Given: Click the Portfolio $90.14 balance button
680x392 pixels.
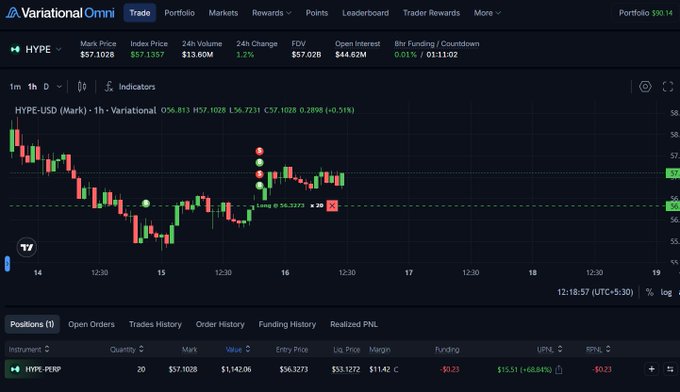Looking at the screenshot, I should click(645, 13).
